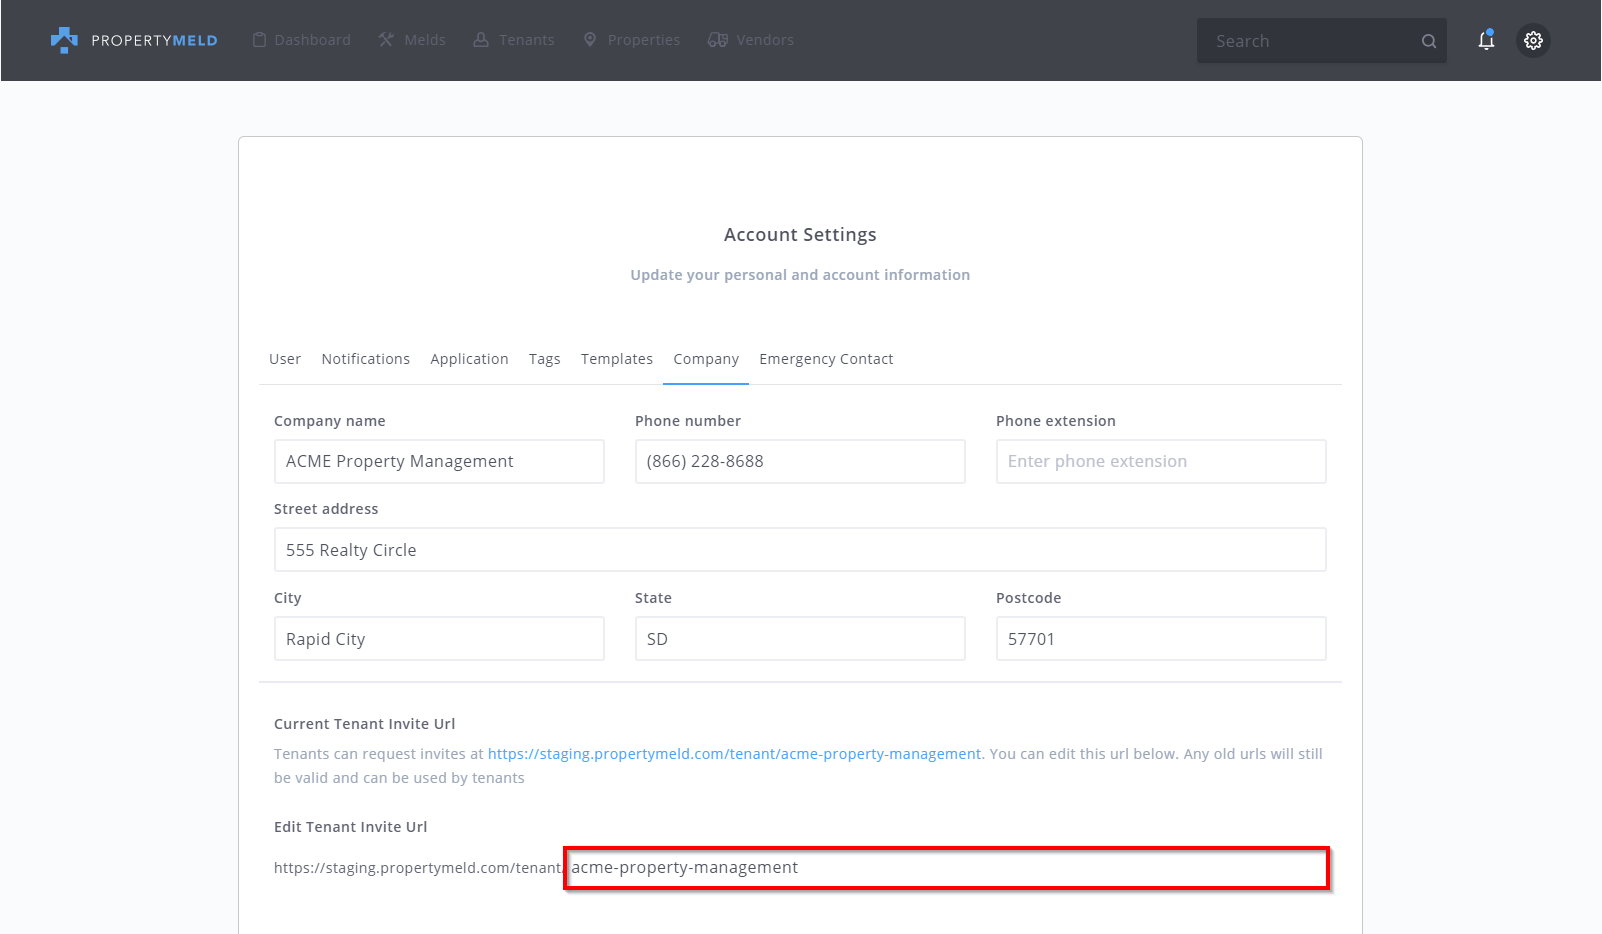
Task: Click the Street address field
Action: click(800, 550)
